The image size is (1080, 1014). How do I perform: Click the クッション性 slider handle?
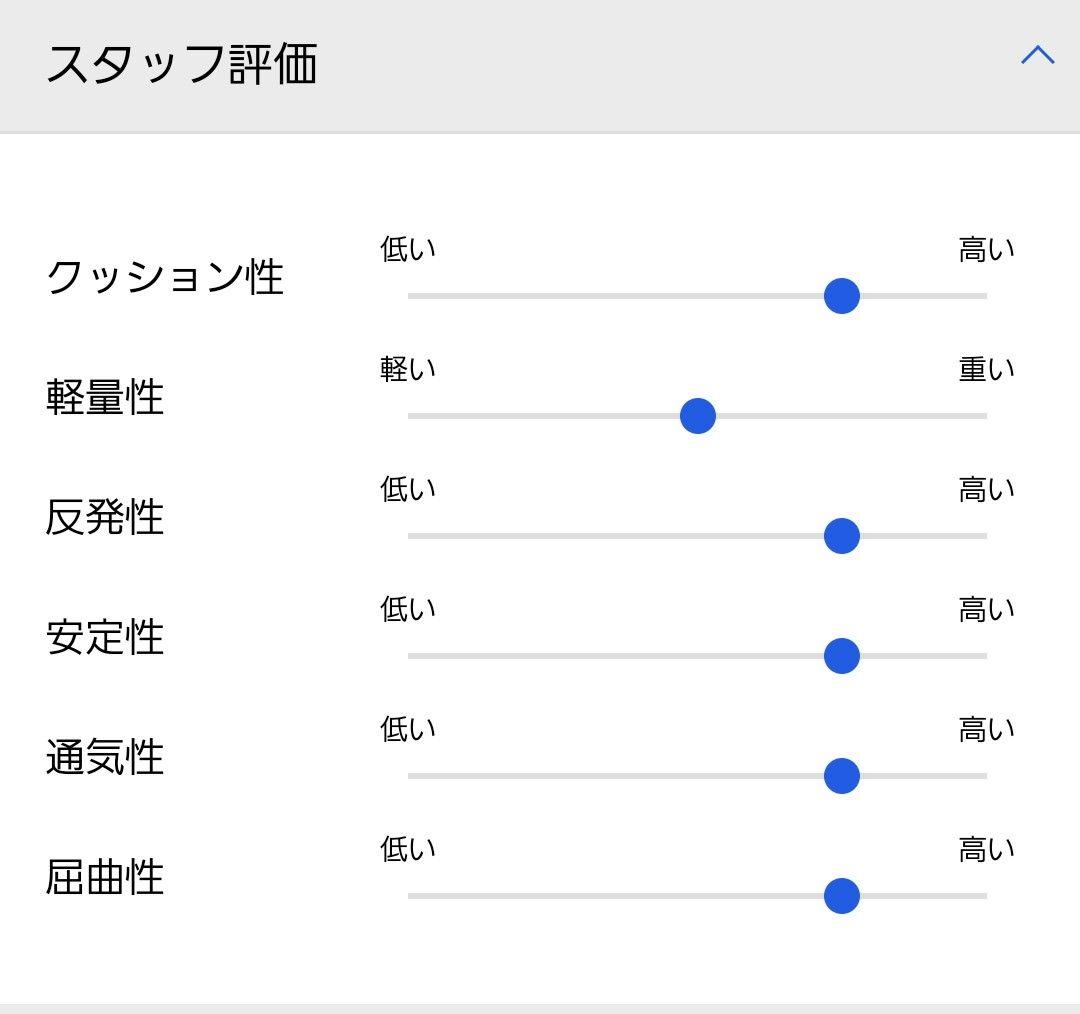(x=841, y=296)
